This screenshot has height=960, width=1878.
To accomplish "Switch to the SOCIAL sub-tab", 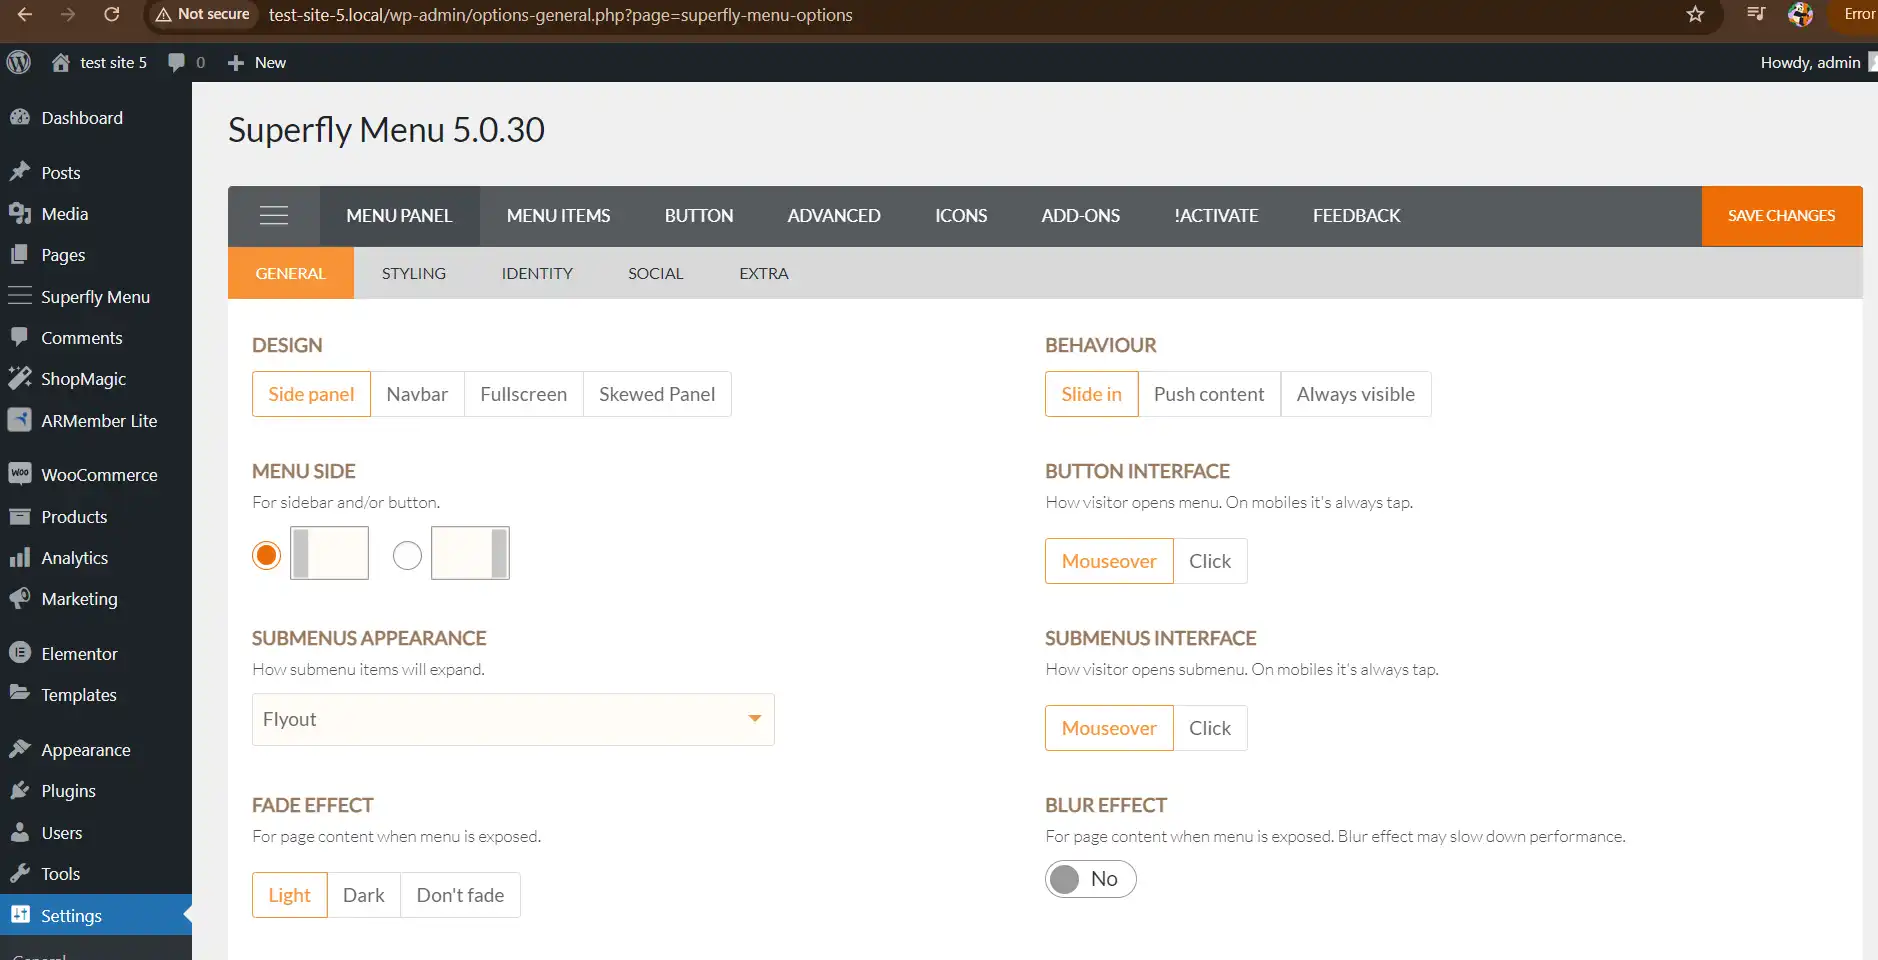I will click(x=656, y=273).
